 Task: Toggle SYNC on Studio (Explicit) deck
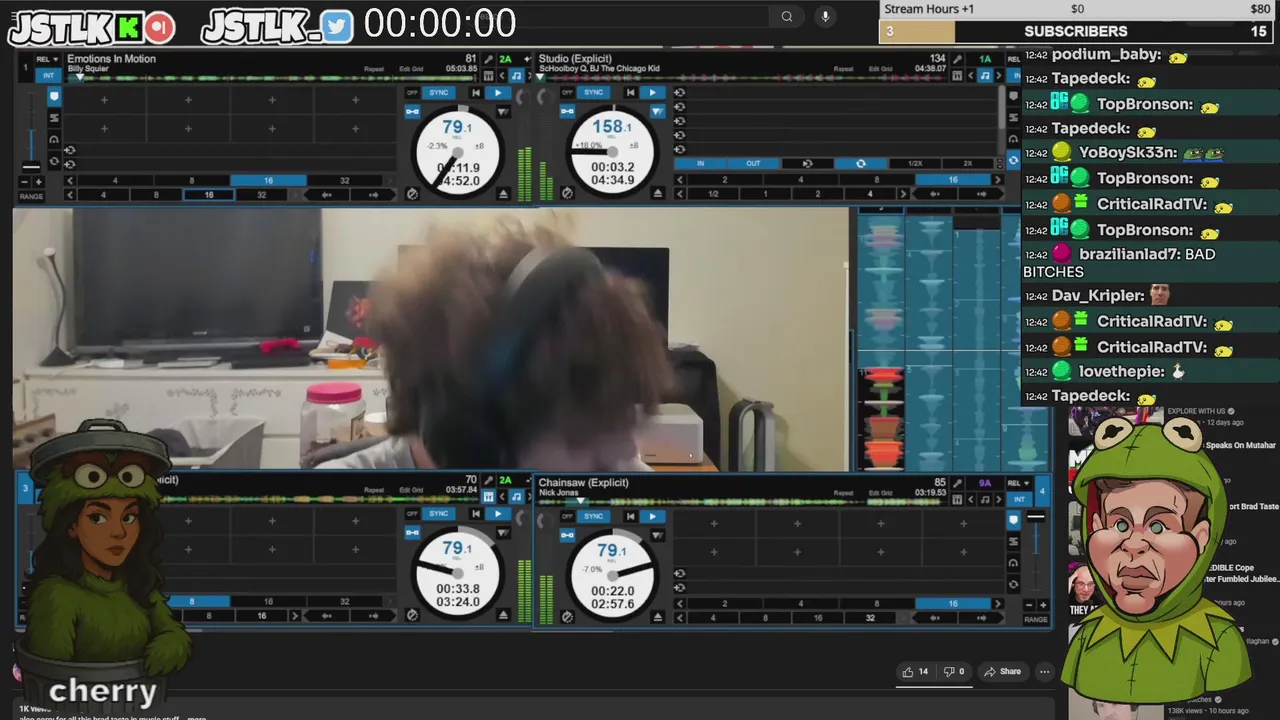[x=594, y=93]
